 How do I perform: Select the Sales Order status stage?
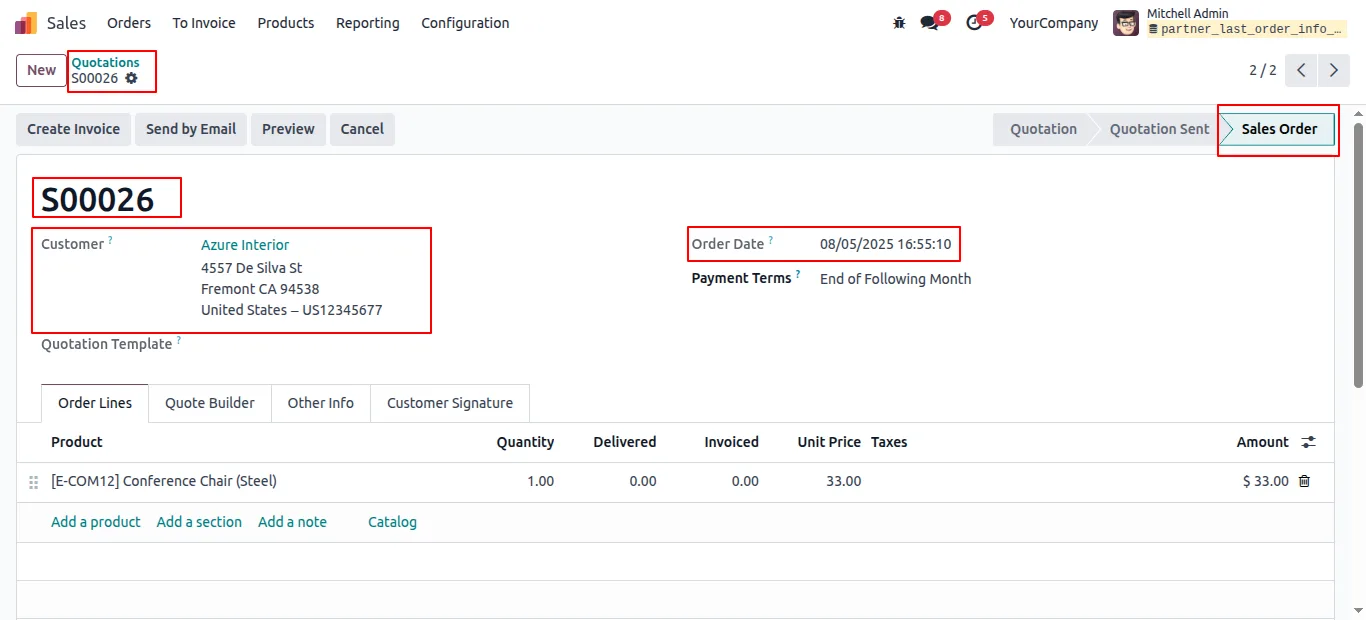[x=1279, y=129]
